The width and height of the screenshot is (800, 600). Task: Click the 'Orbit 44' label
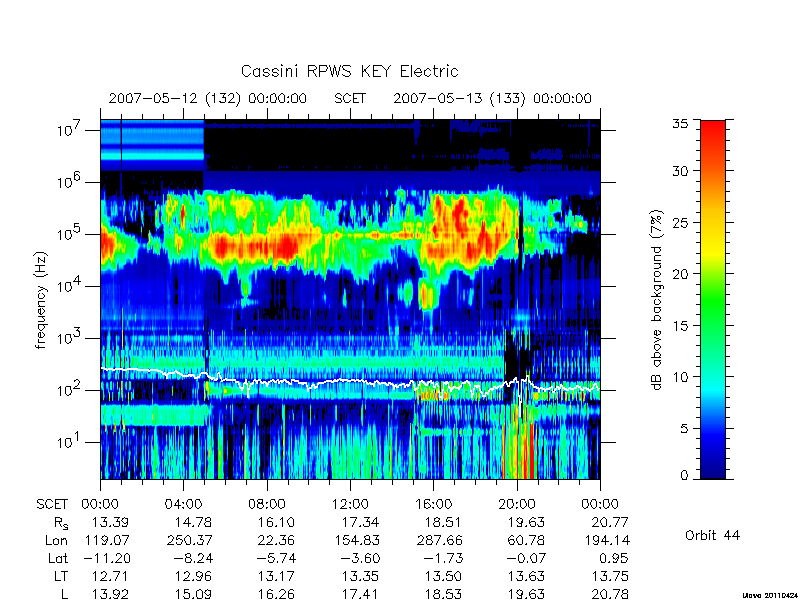click(712, 535)
